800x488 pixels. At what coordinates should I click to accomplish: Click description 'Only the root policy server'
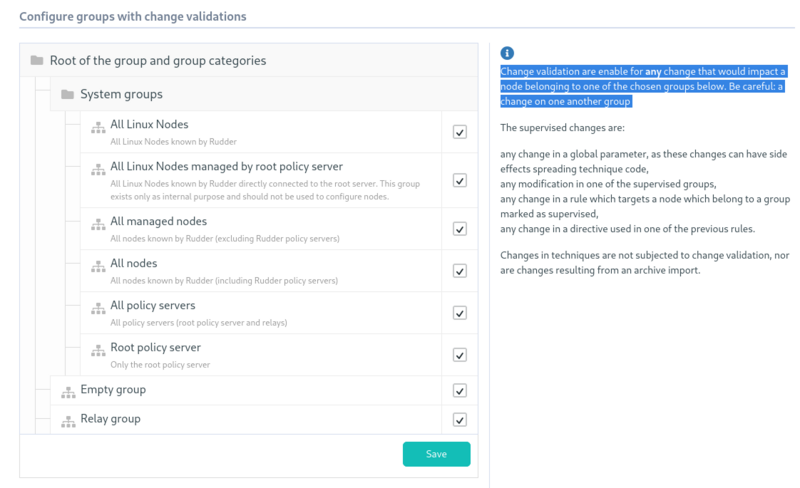[x=160, y=364]
